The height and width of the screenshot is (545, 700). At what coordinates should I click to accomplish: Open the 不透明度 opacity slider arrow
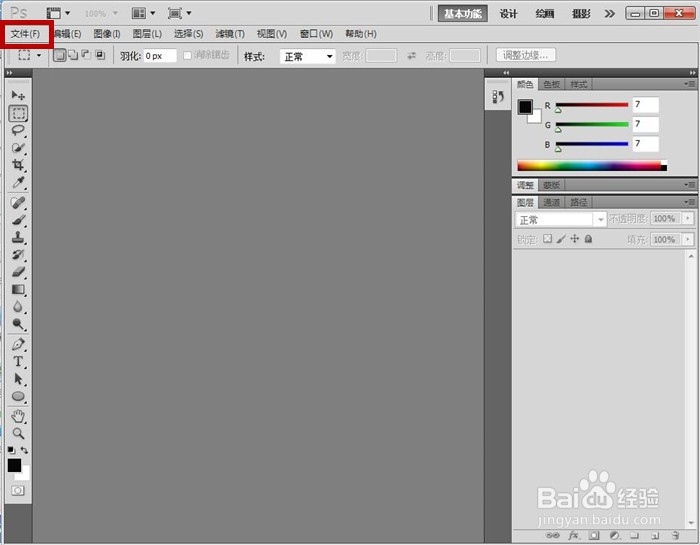pos(688,219)
